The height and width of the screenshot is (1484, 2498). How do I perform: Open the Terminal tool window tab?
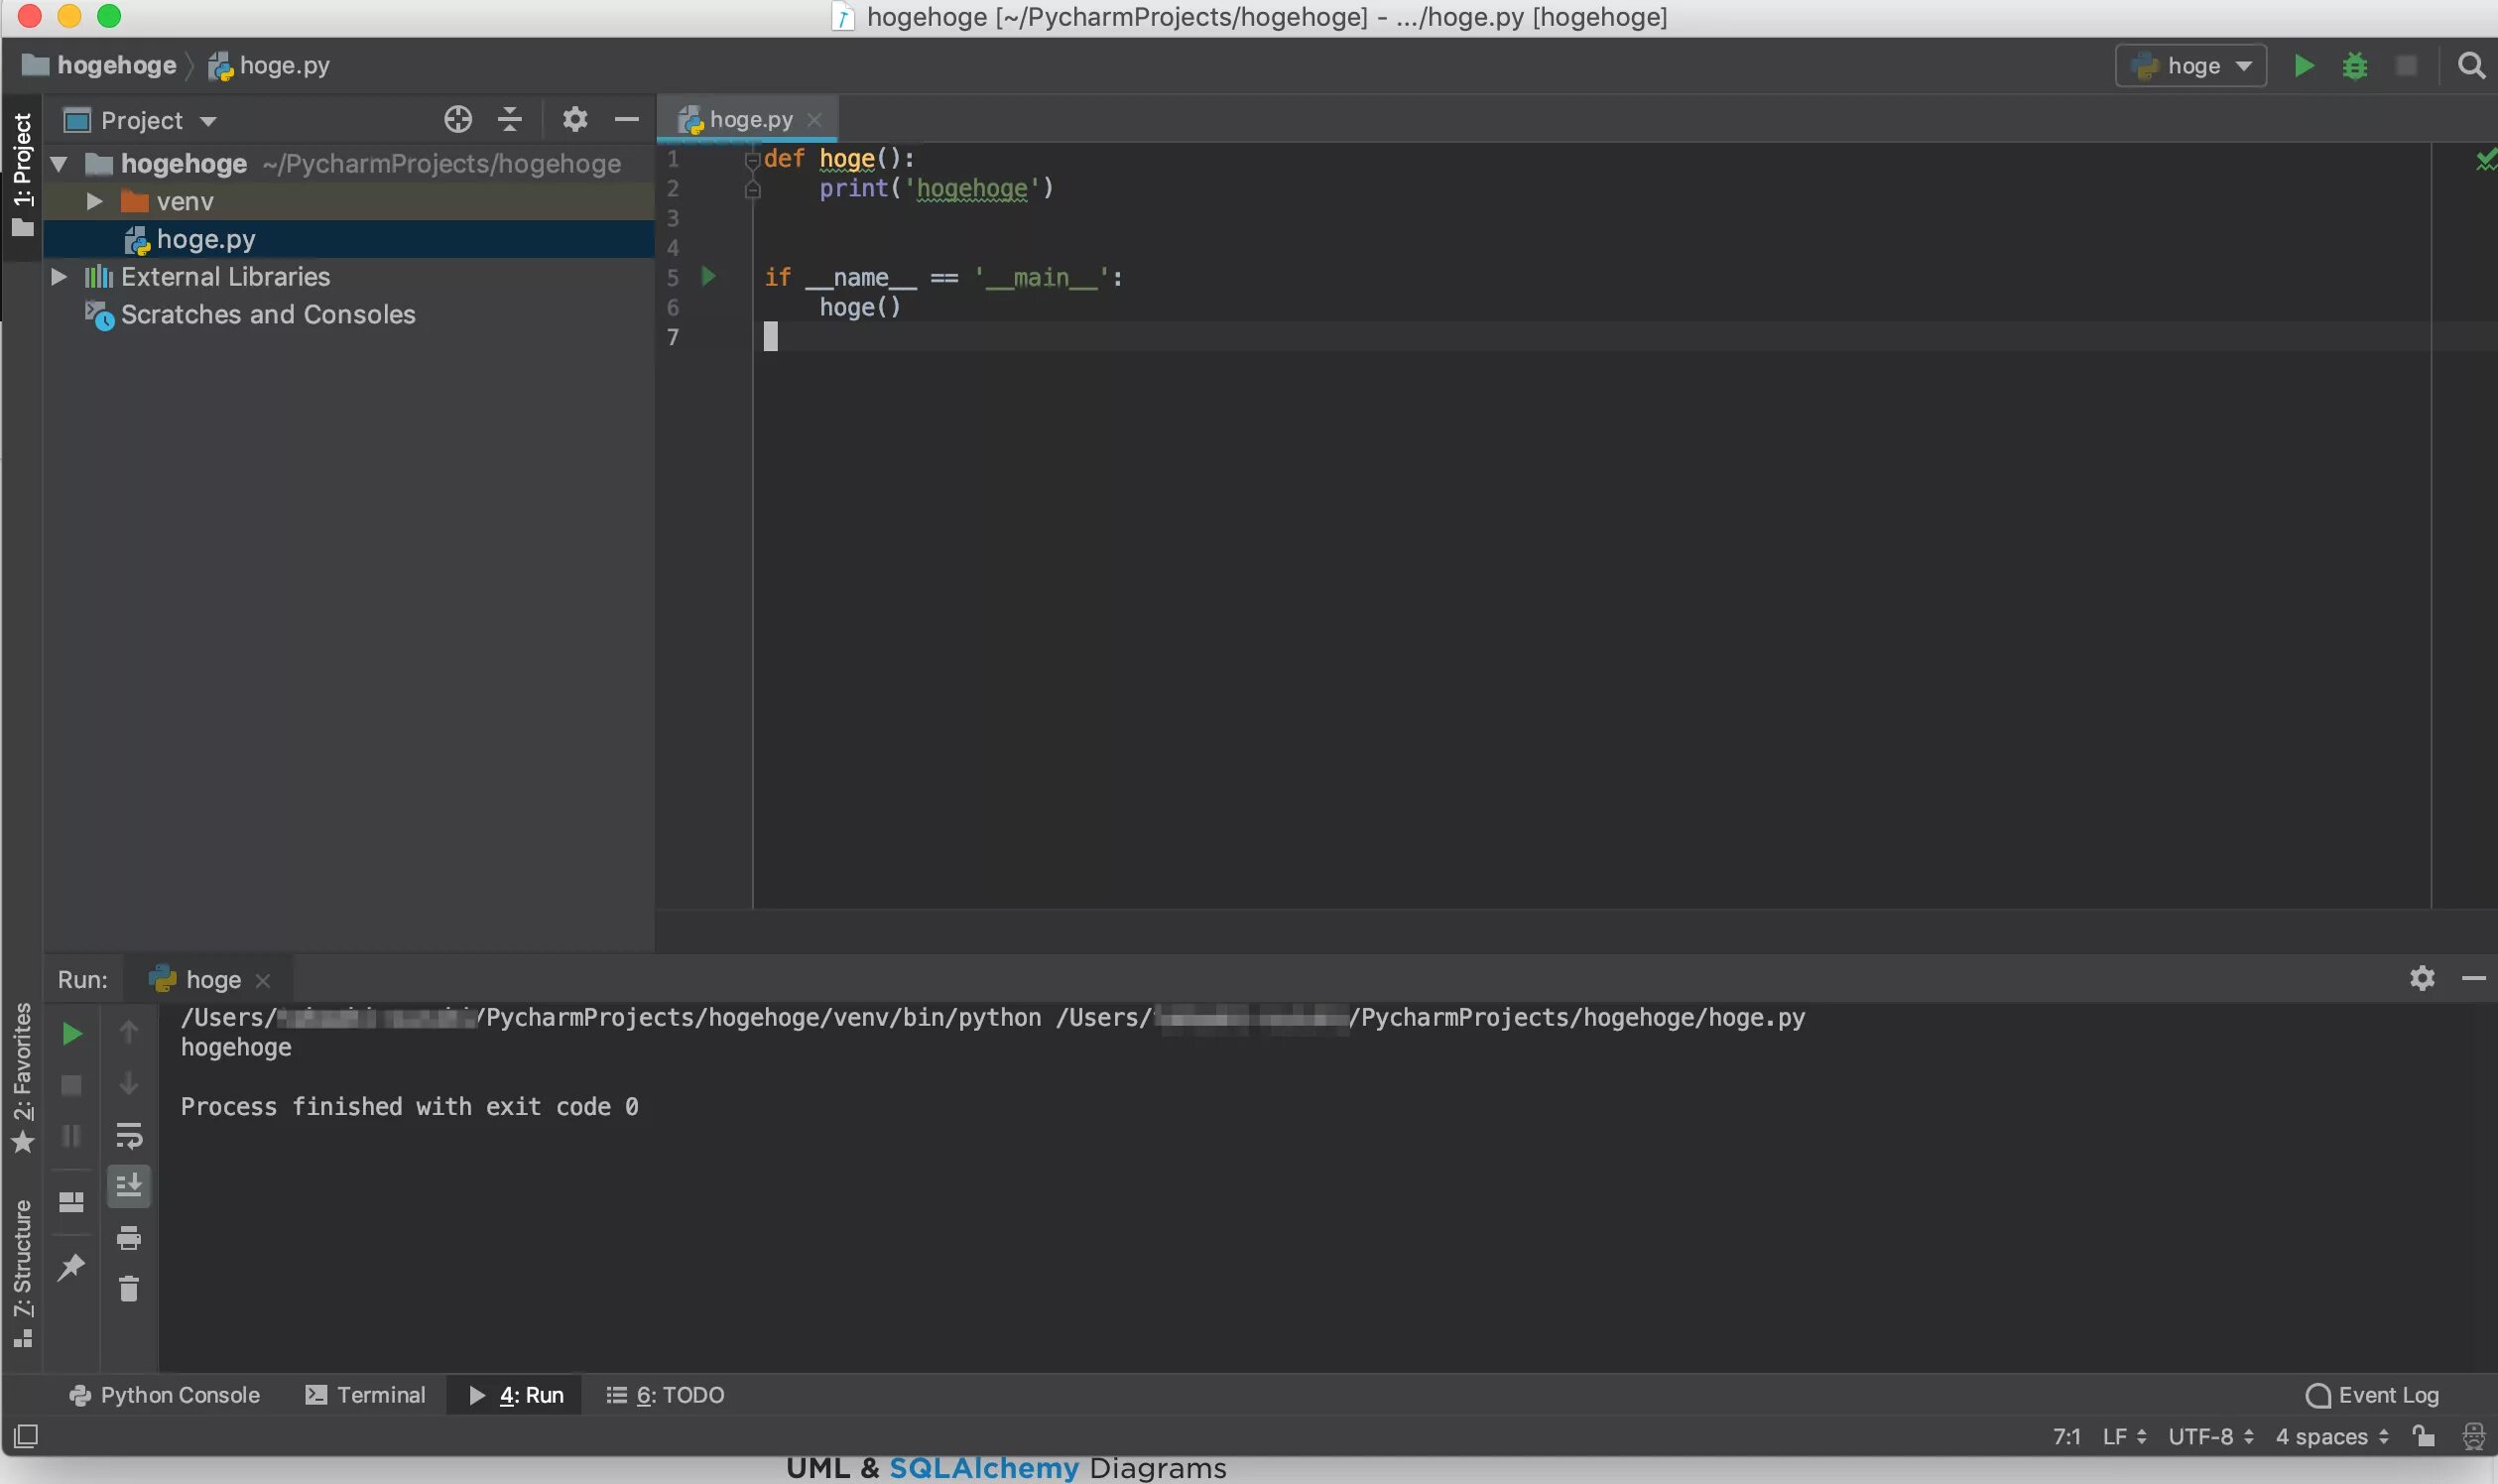[365, 1394]
